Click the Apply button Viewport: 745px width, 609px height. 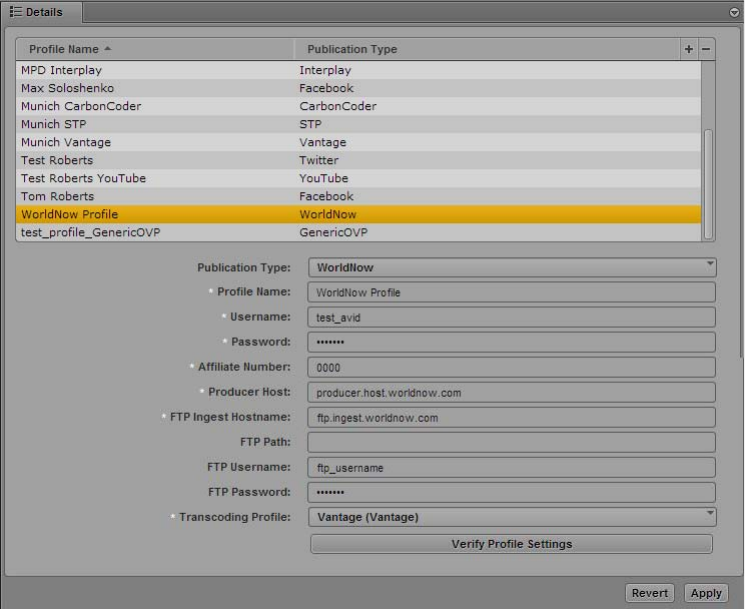pos(706,593)
